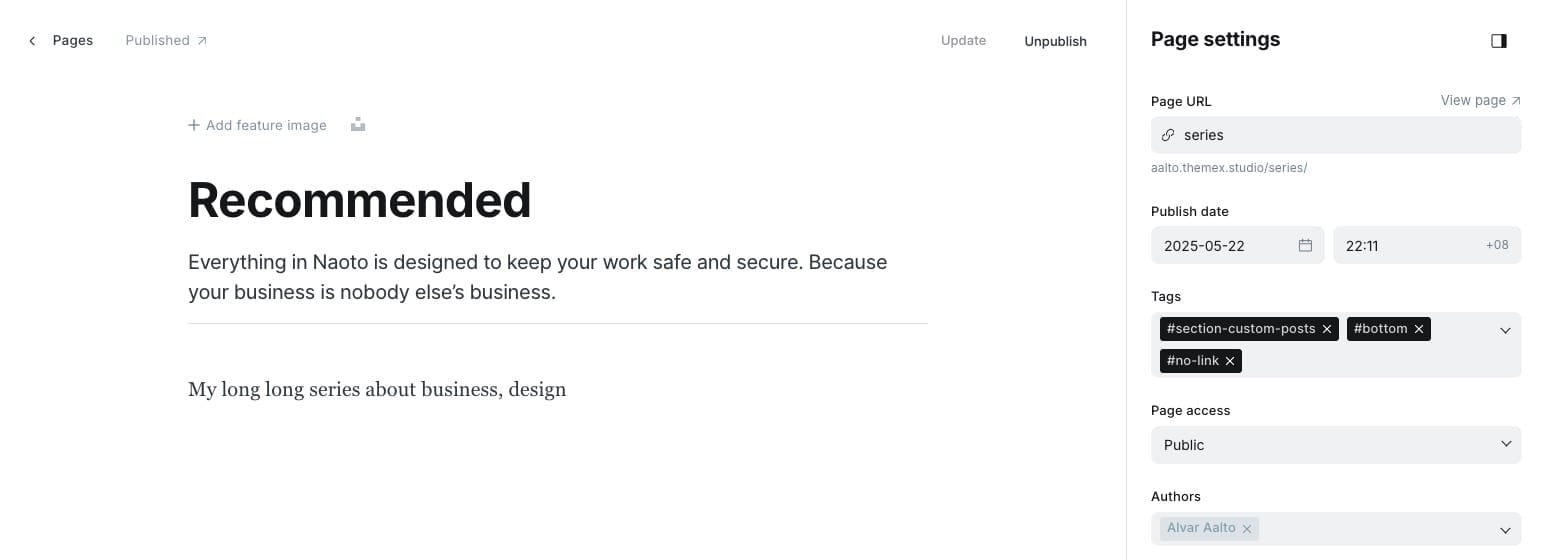This screenshot has height=560, width=1542.
Task: Click the link icon in Page URL field
Action: point(1168,135)
